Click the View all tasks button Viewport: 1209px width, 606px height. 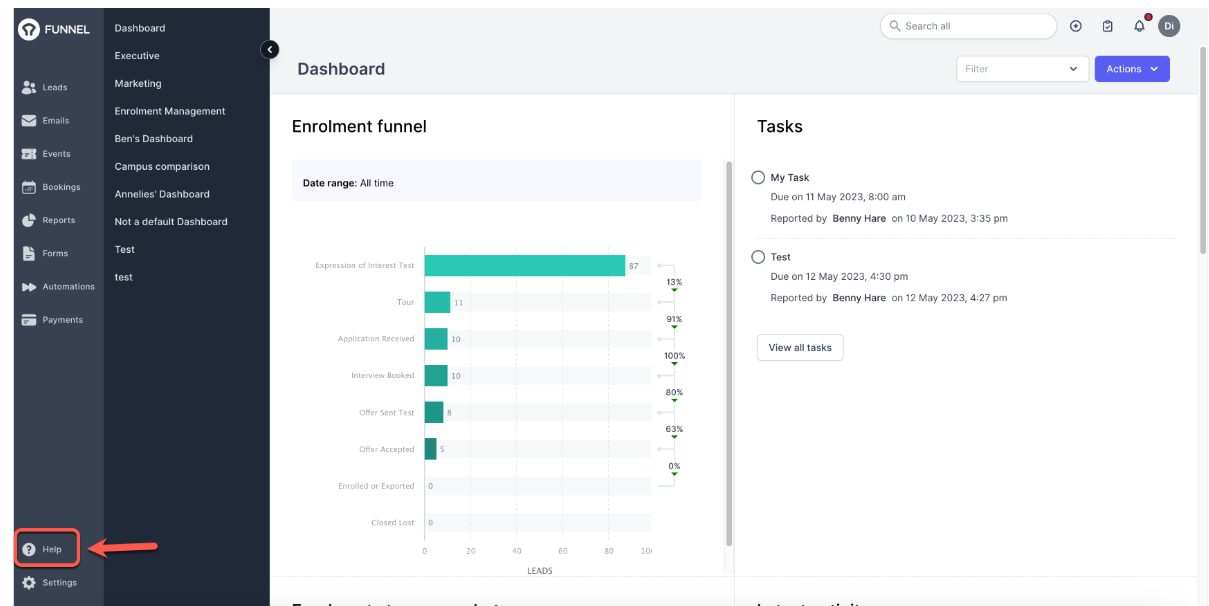pyautogui.click(x=800, y=347)
